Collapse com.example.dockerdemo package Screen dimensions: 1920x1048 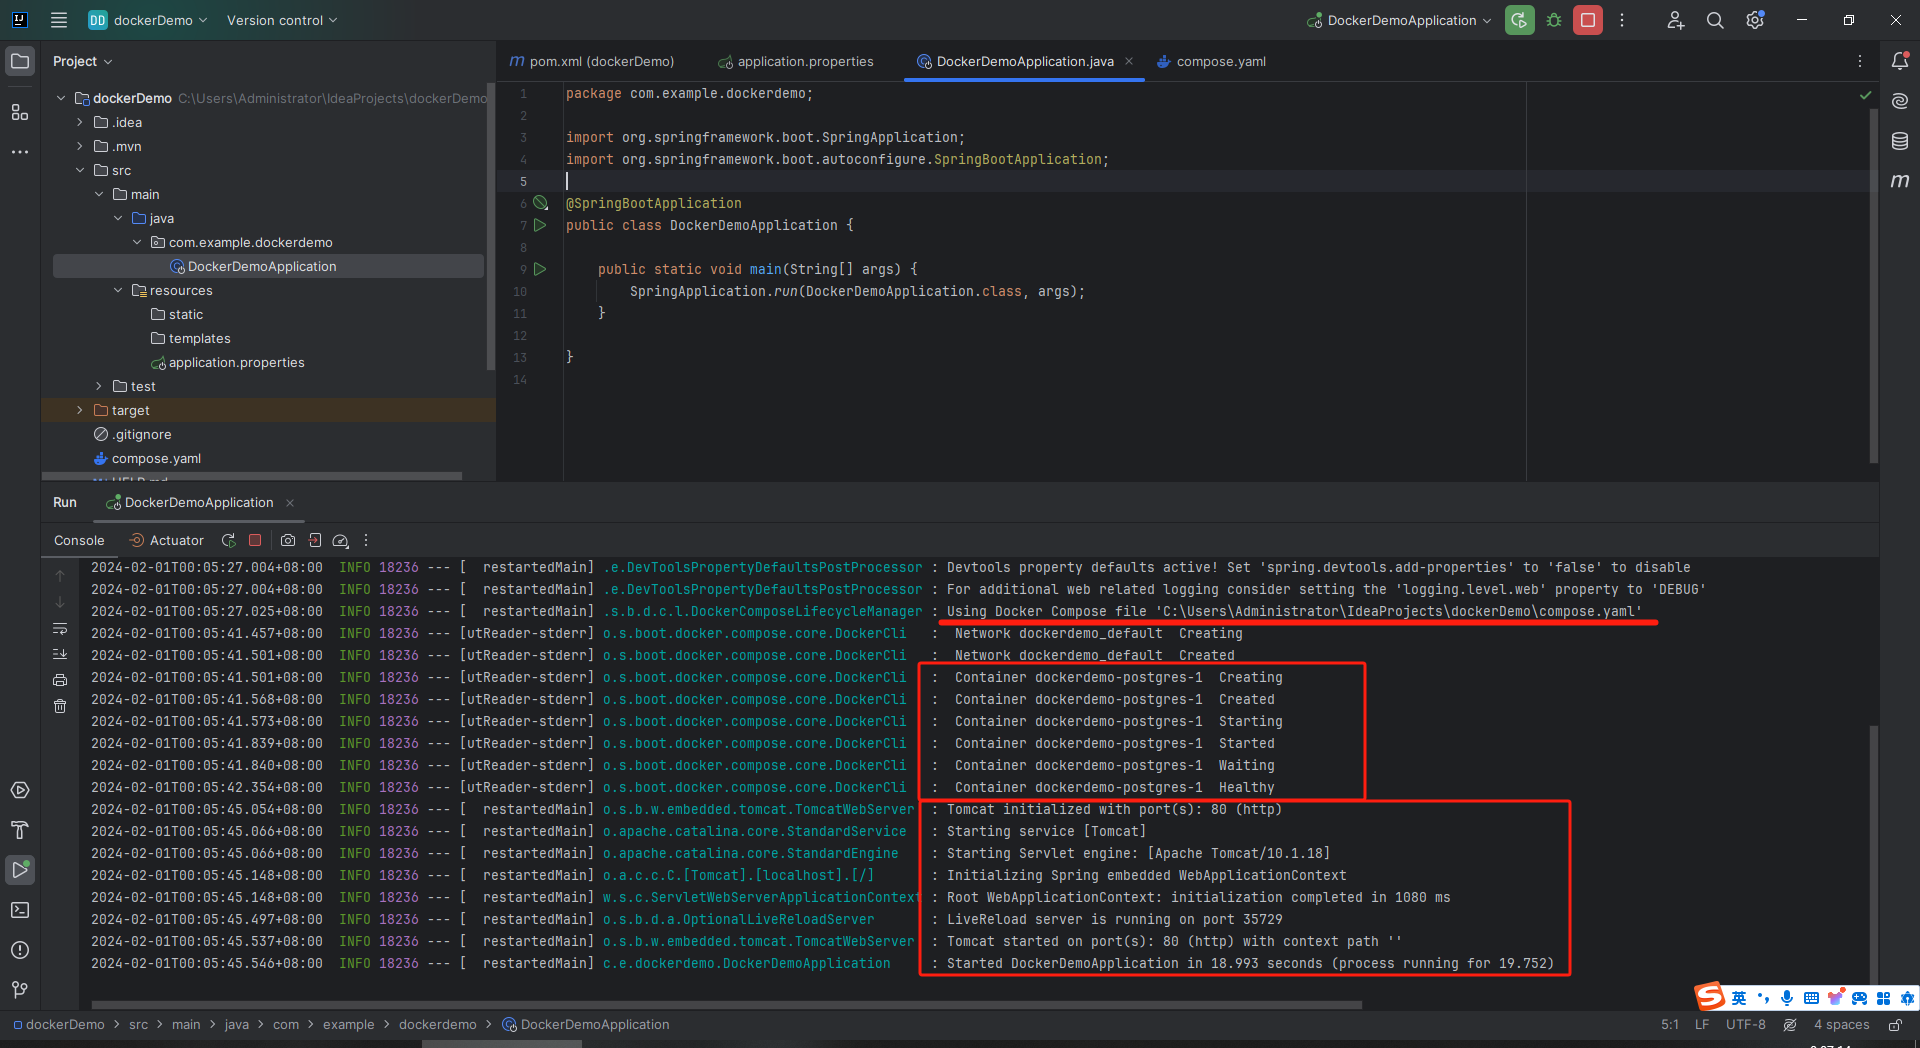pyautogui.click(x=137, y=242)
